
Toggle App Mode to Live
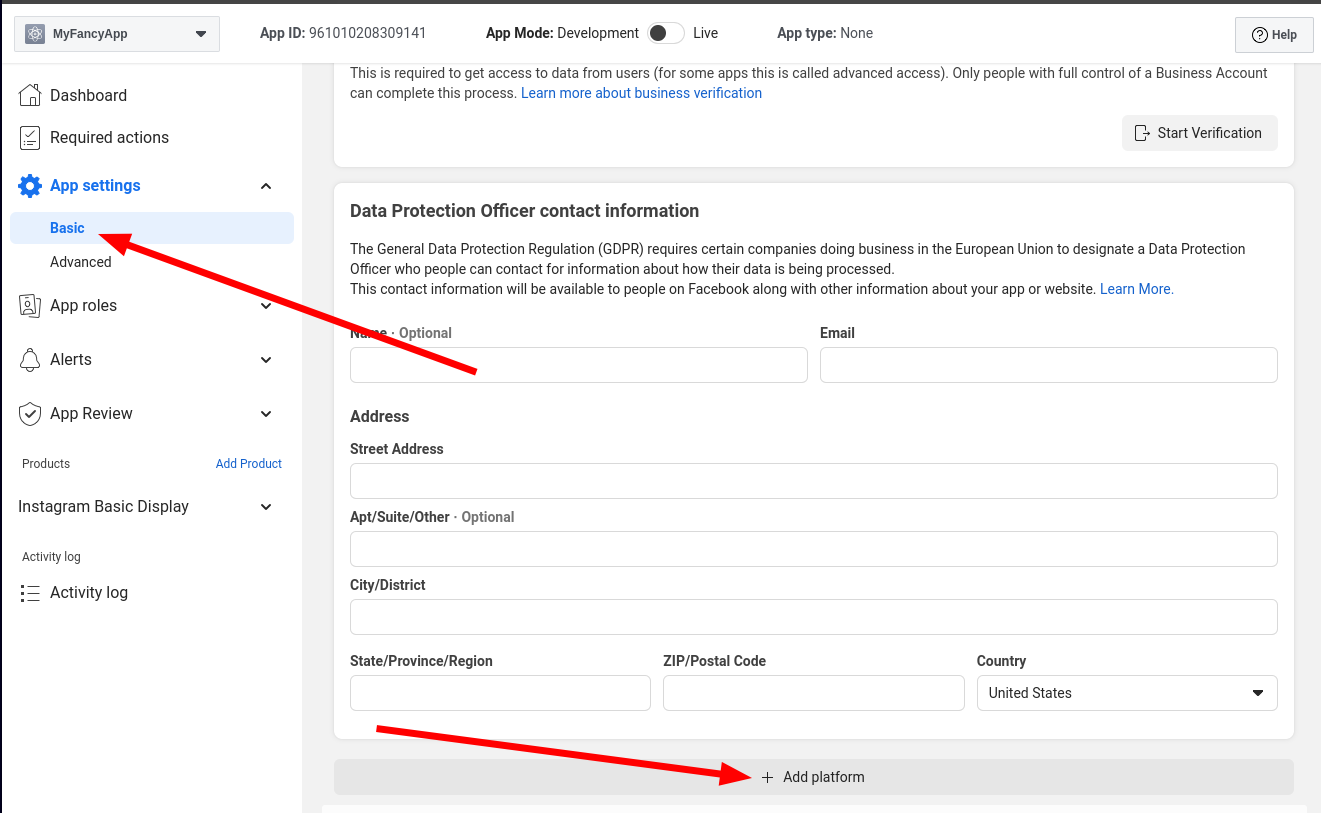click(665, 33)
